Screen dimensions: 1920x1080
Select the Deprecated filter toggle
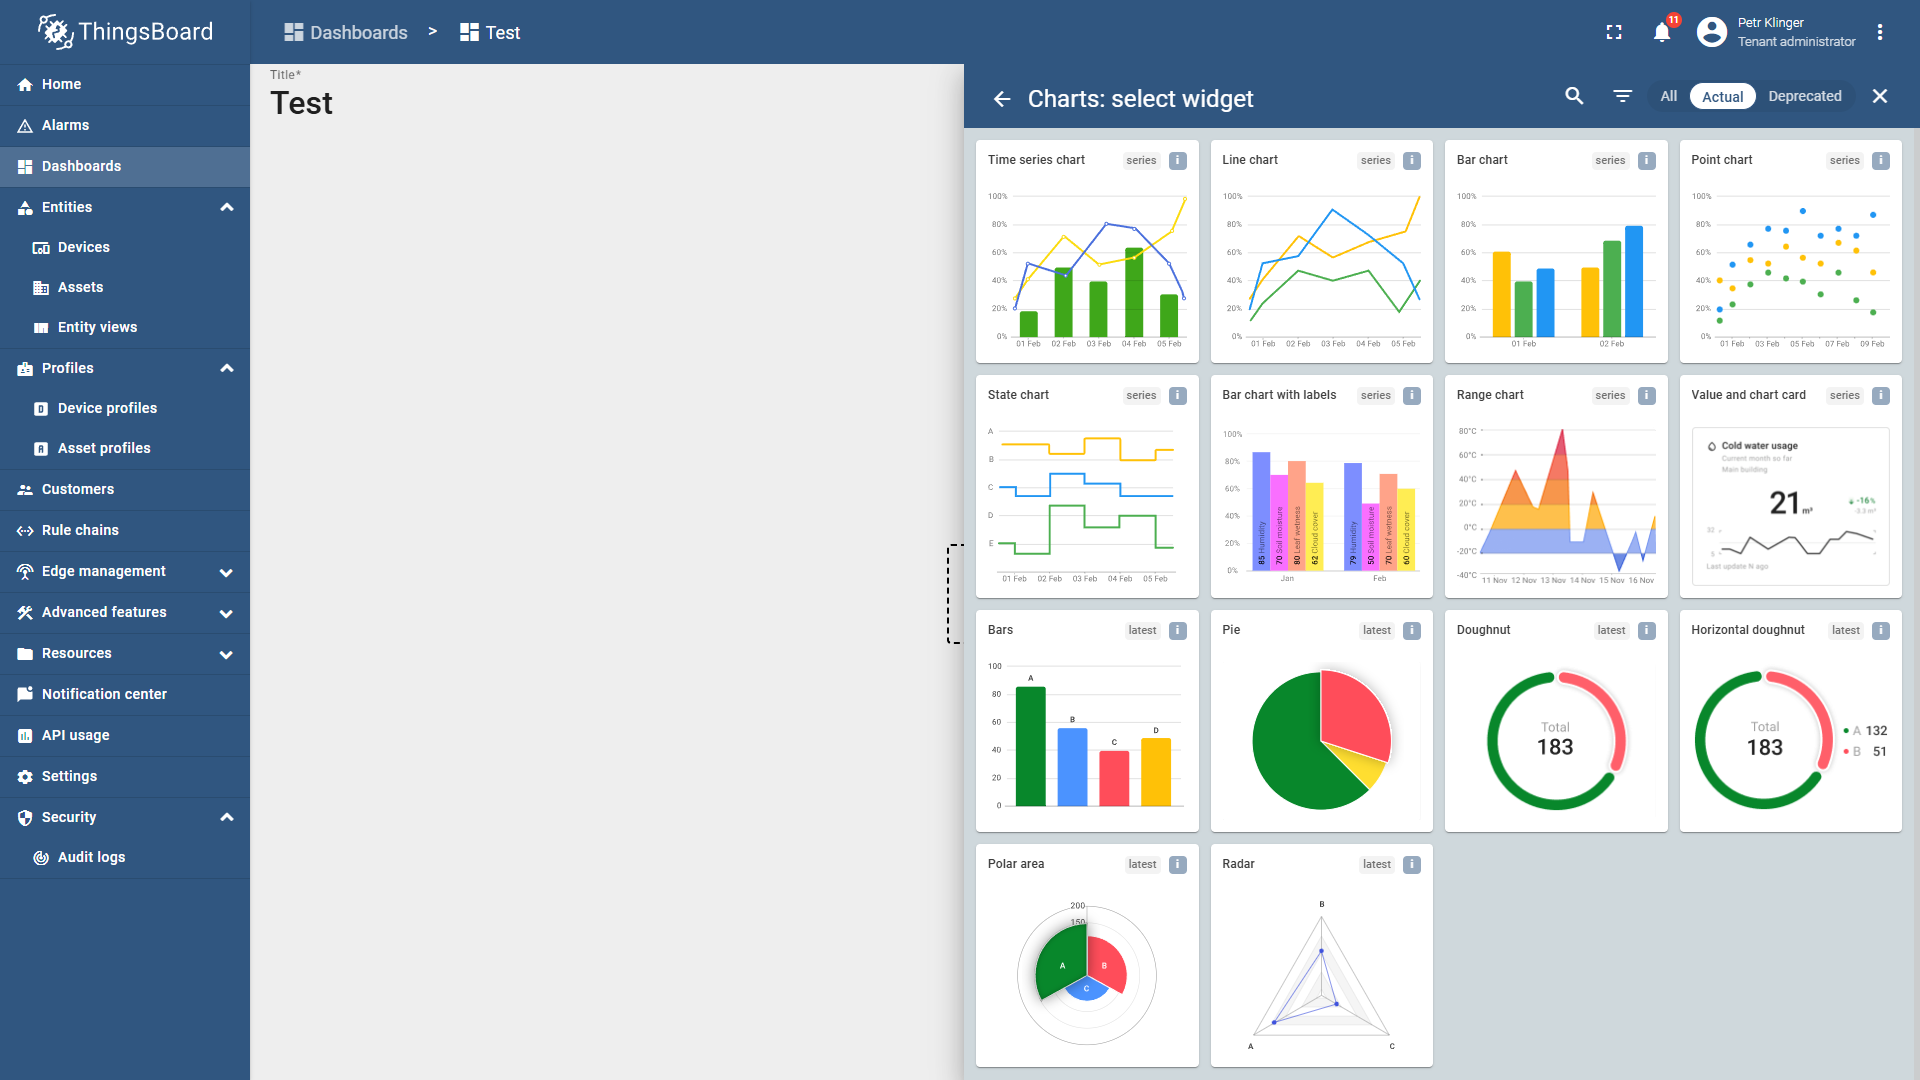click(x=1804, y=96)
